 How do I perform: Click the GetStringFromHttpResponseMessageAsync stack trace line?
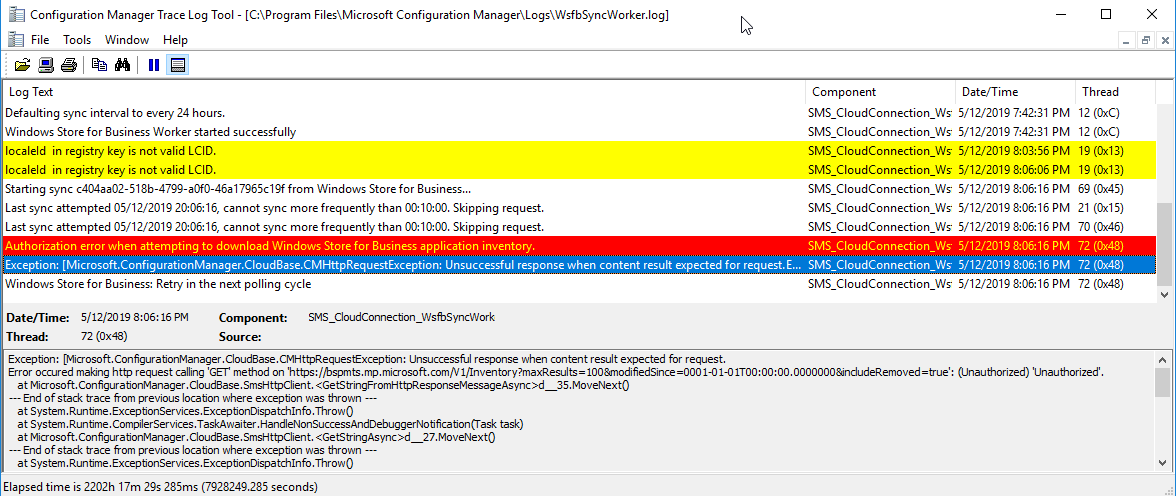click(x=322, y=386)
